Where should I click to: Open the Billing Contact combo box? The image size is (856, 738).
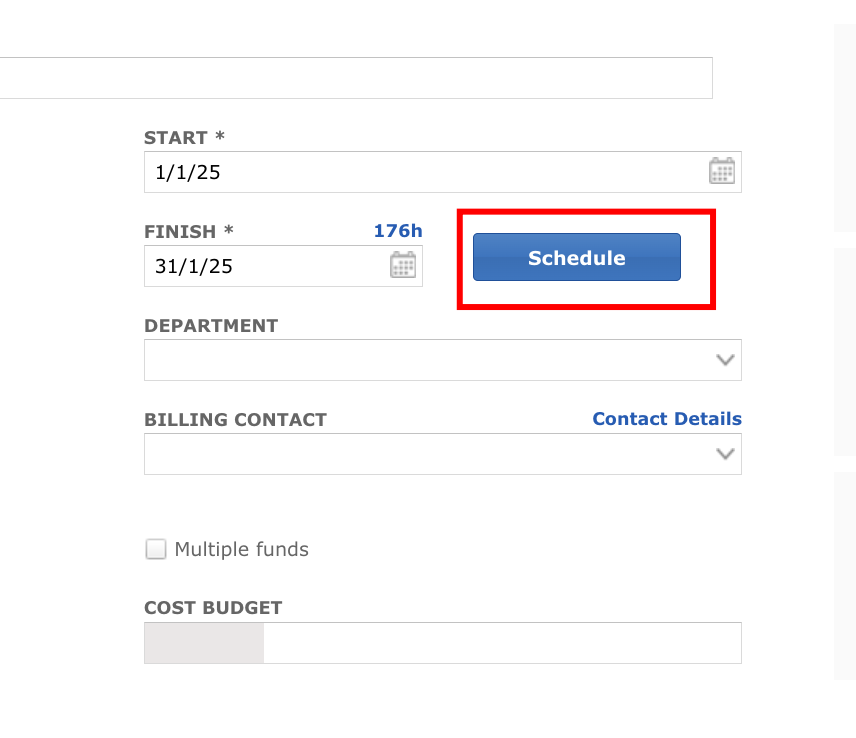pos(443,454)
